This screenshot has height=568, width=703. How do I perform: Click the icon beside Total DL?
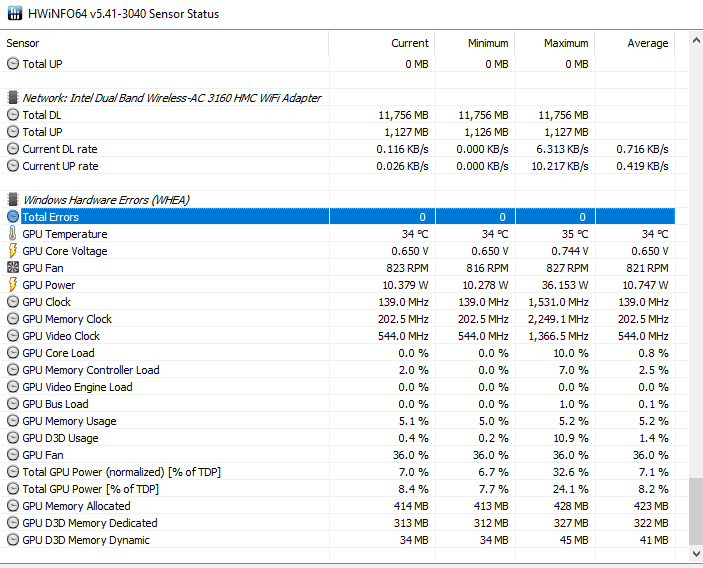tap(13, 115)
